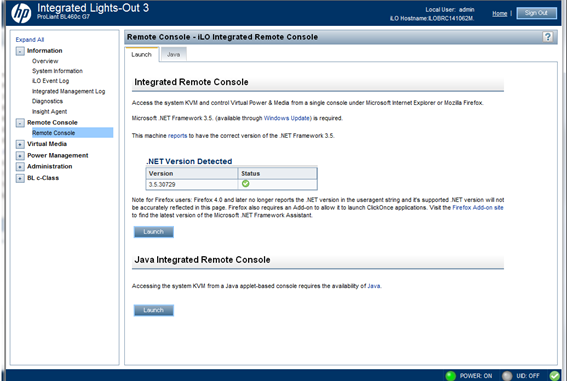Click POWER: ON status text
The height and width of the screenshot is (381, 568).
click(x=476, y=376)
